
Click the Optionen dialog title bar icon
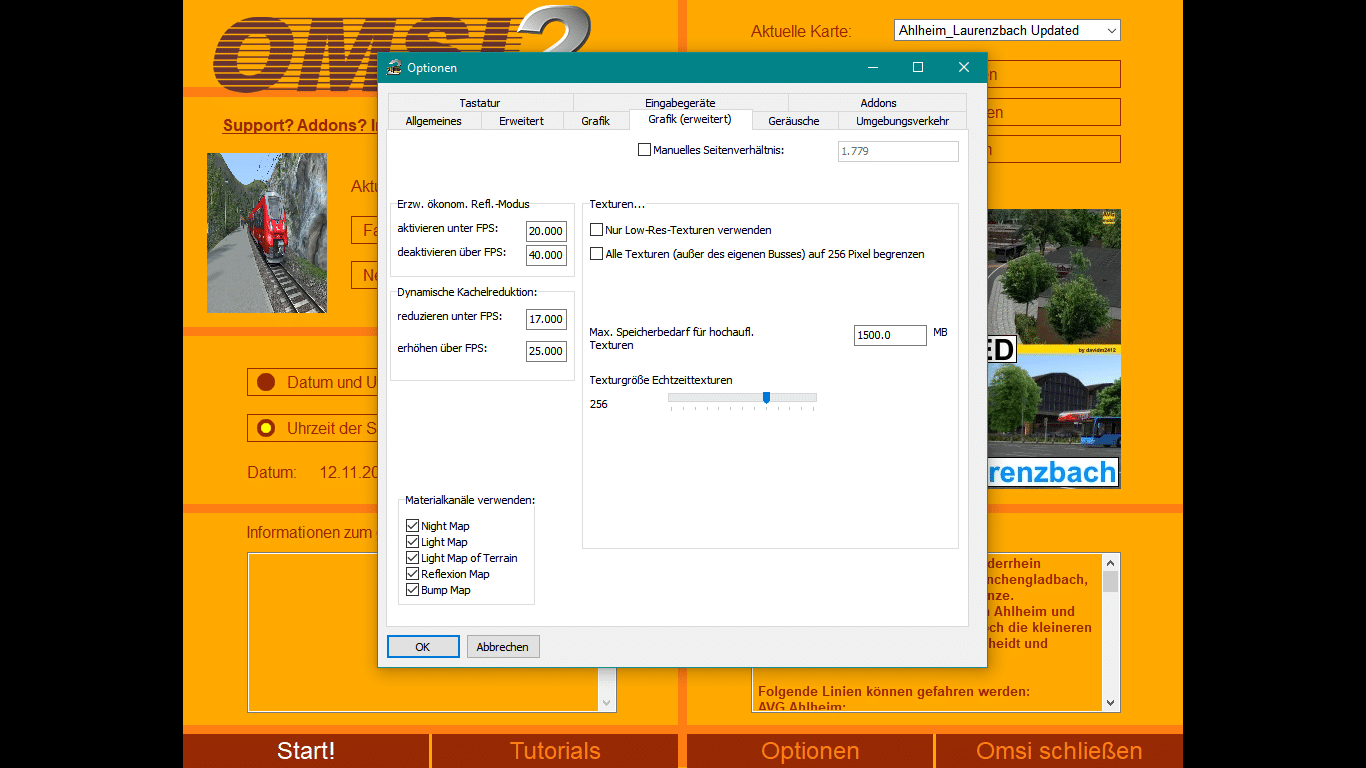pos(395,68)
